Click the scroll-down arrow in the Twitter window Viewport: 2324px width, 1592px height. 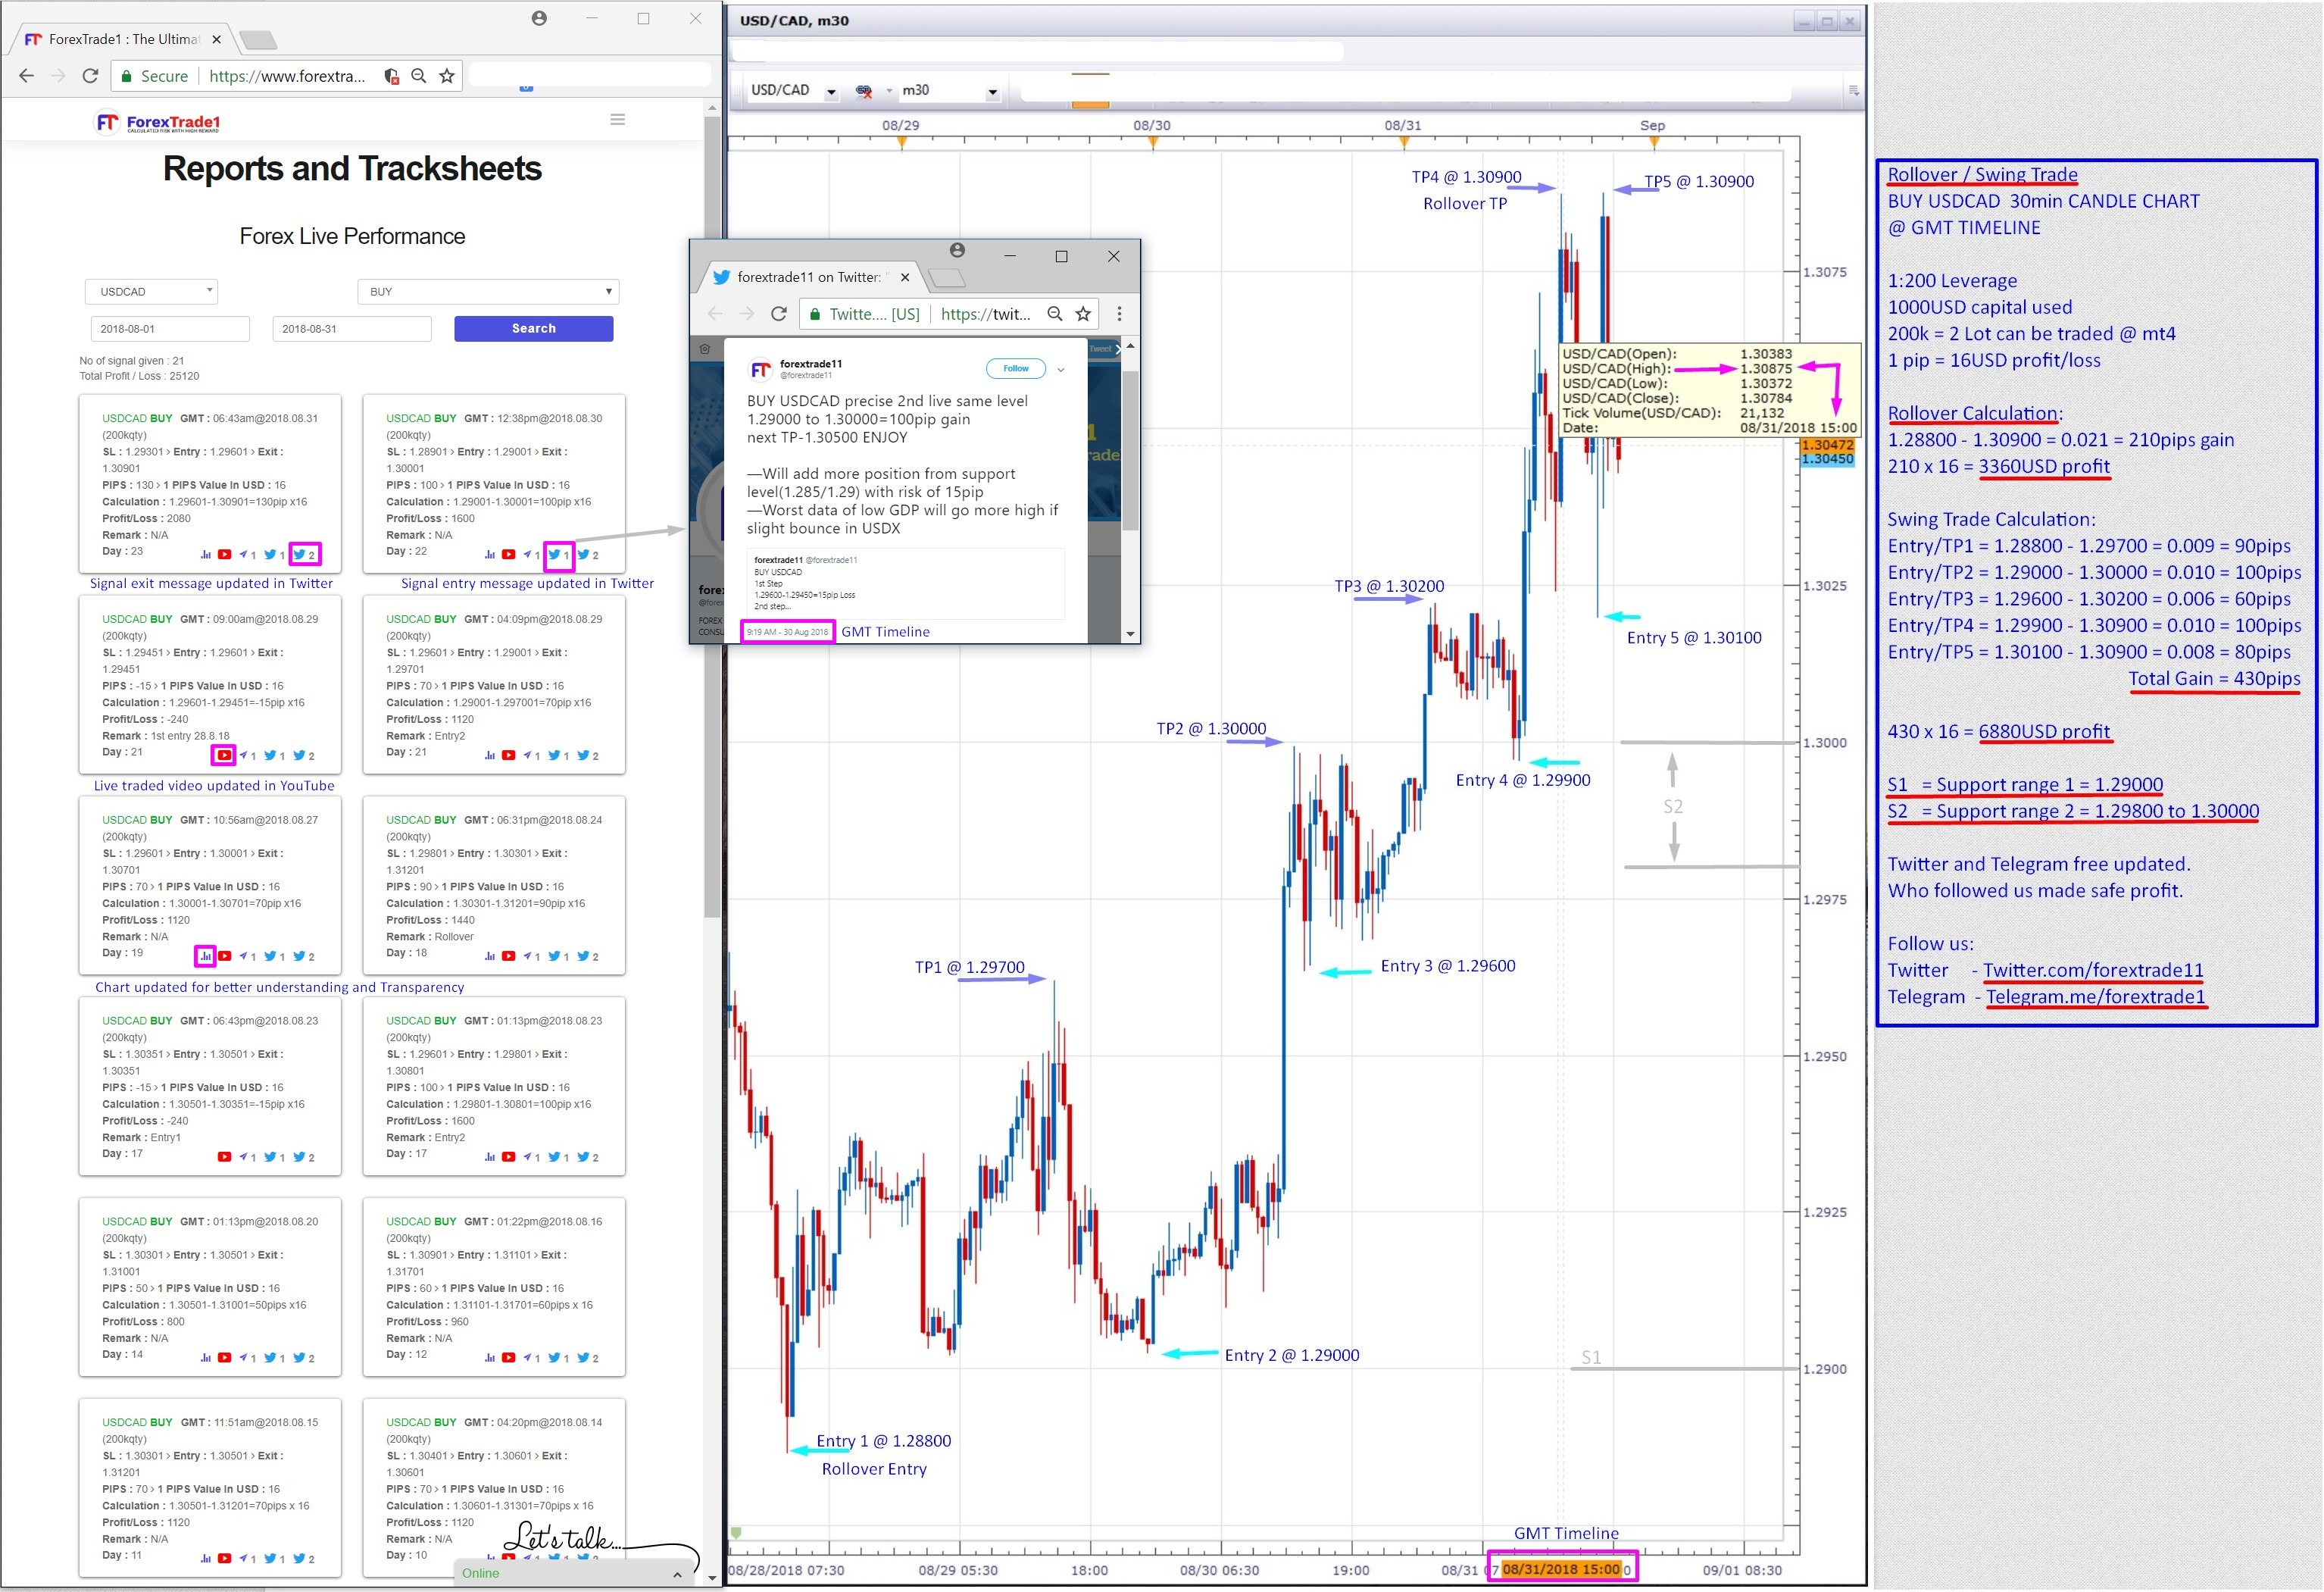click(1130, 633)
